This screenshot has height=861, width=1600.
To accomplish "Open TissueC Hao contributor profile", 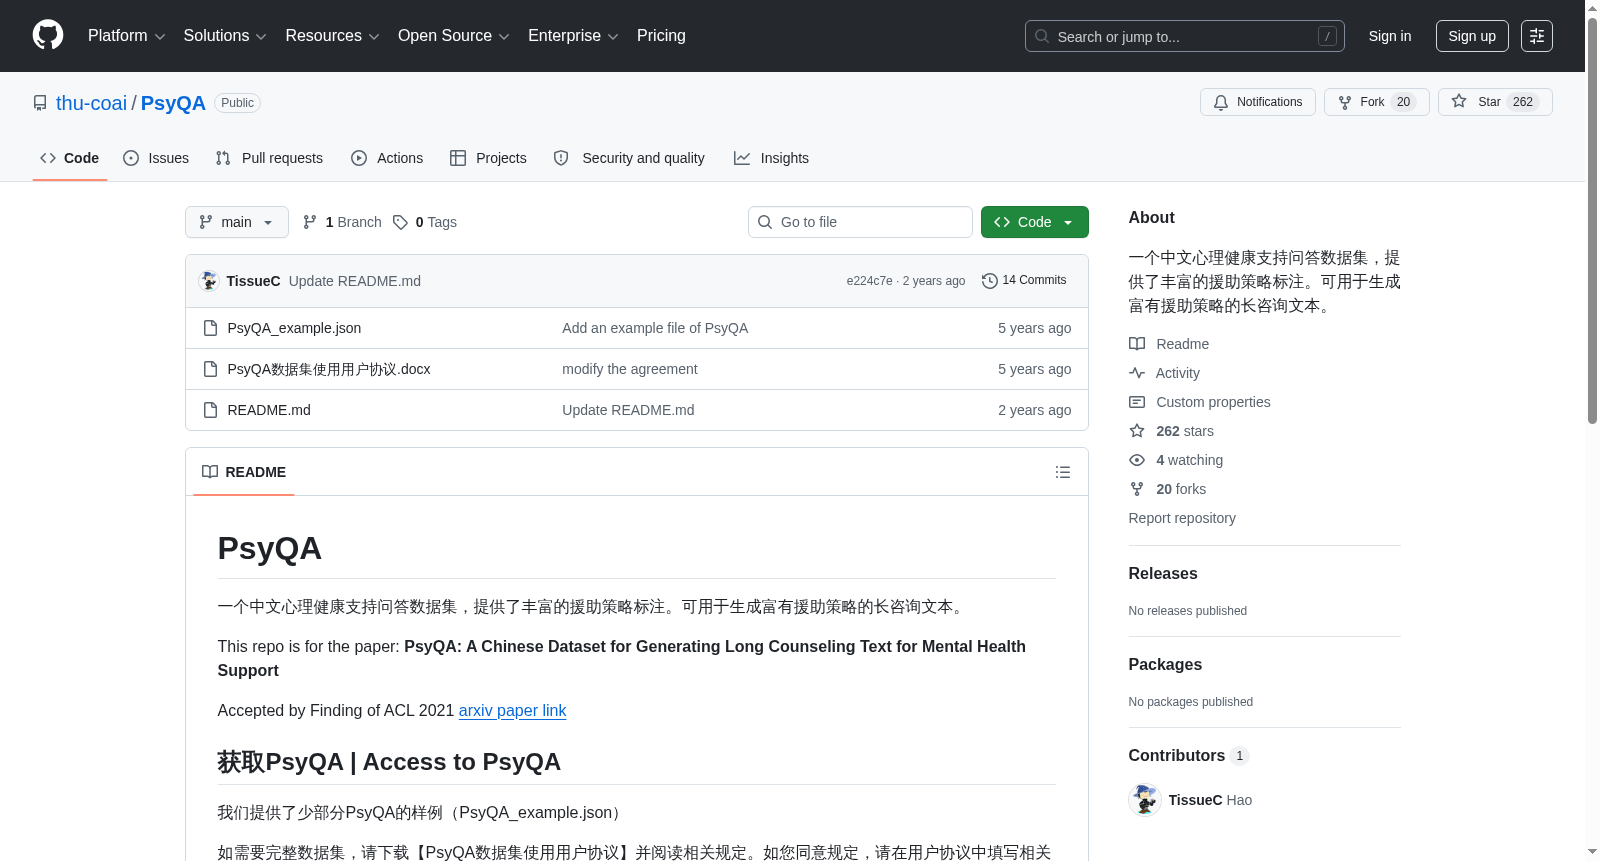I will [x=1210, y=800].
